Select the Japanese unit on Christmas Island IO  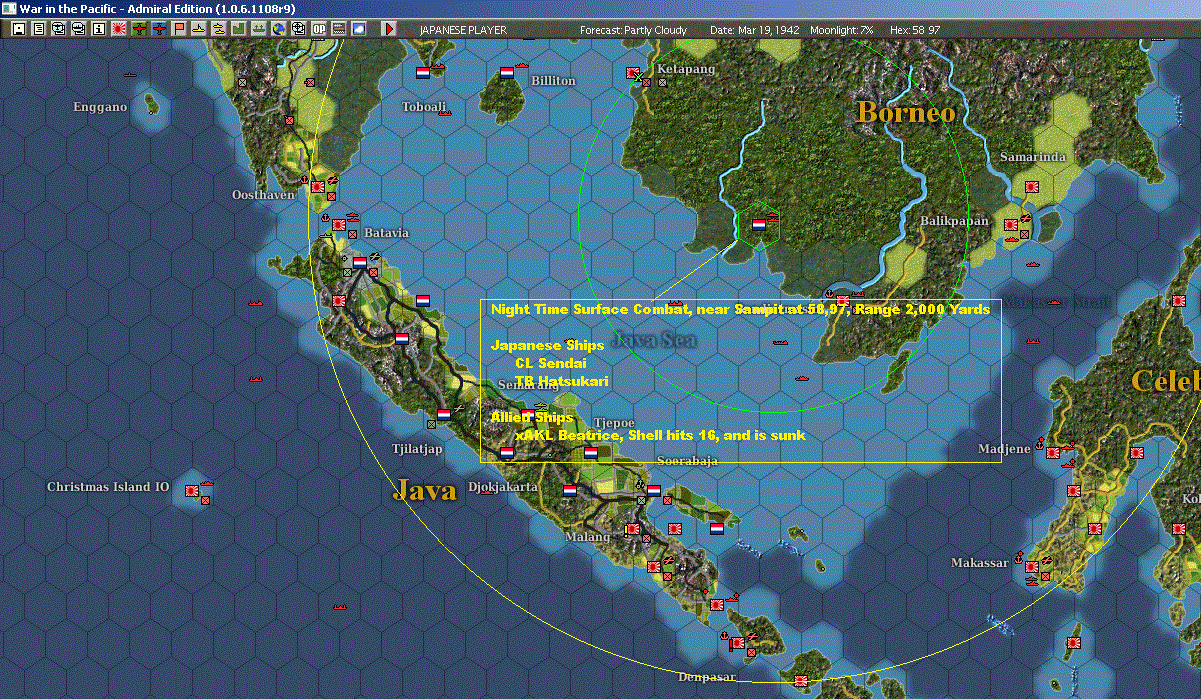191,489
